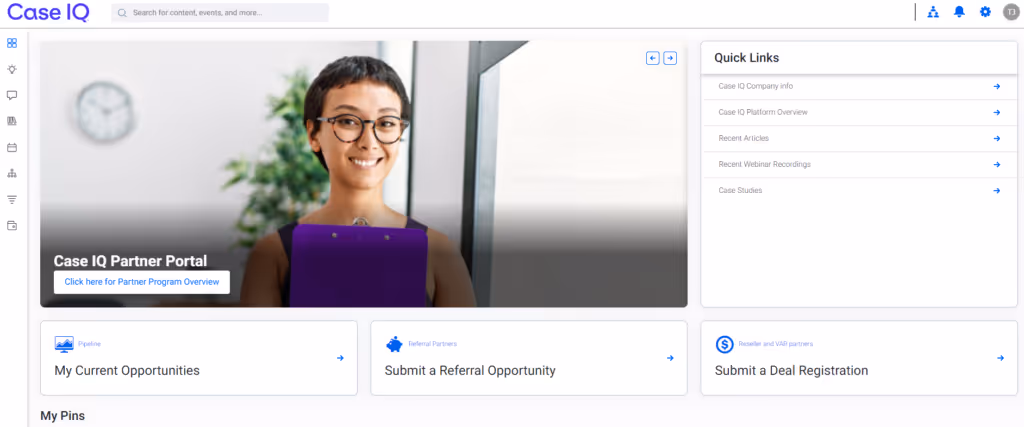Click the Case IQ Partner Portal banner title
This screenshot has height=427, width=1024.
pos(131,261)
